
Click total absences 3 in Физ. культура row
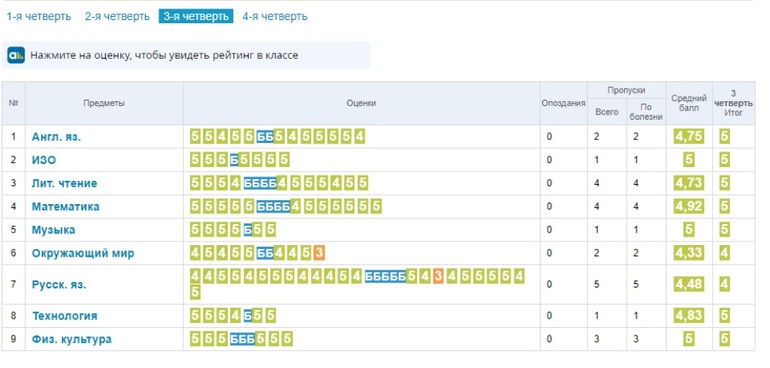pos(597,339)
